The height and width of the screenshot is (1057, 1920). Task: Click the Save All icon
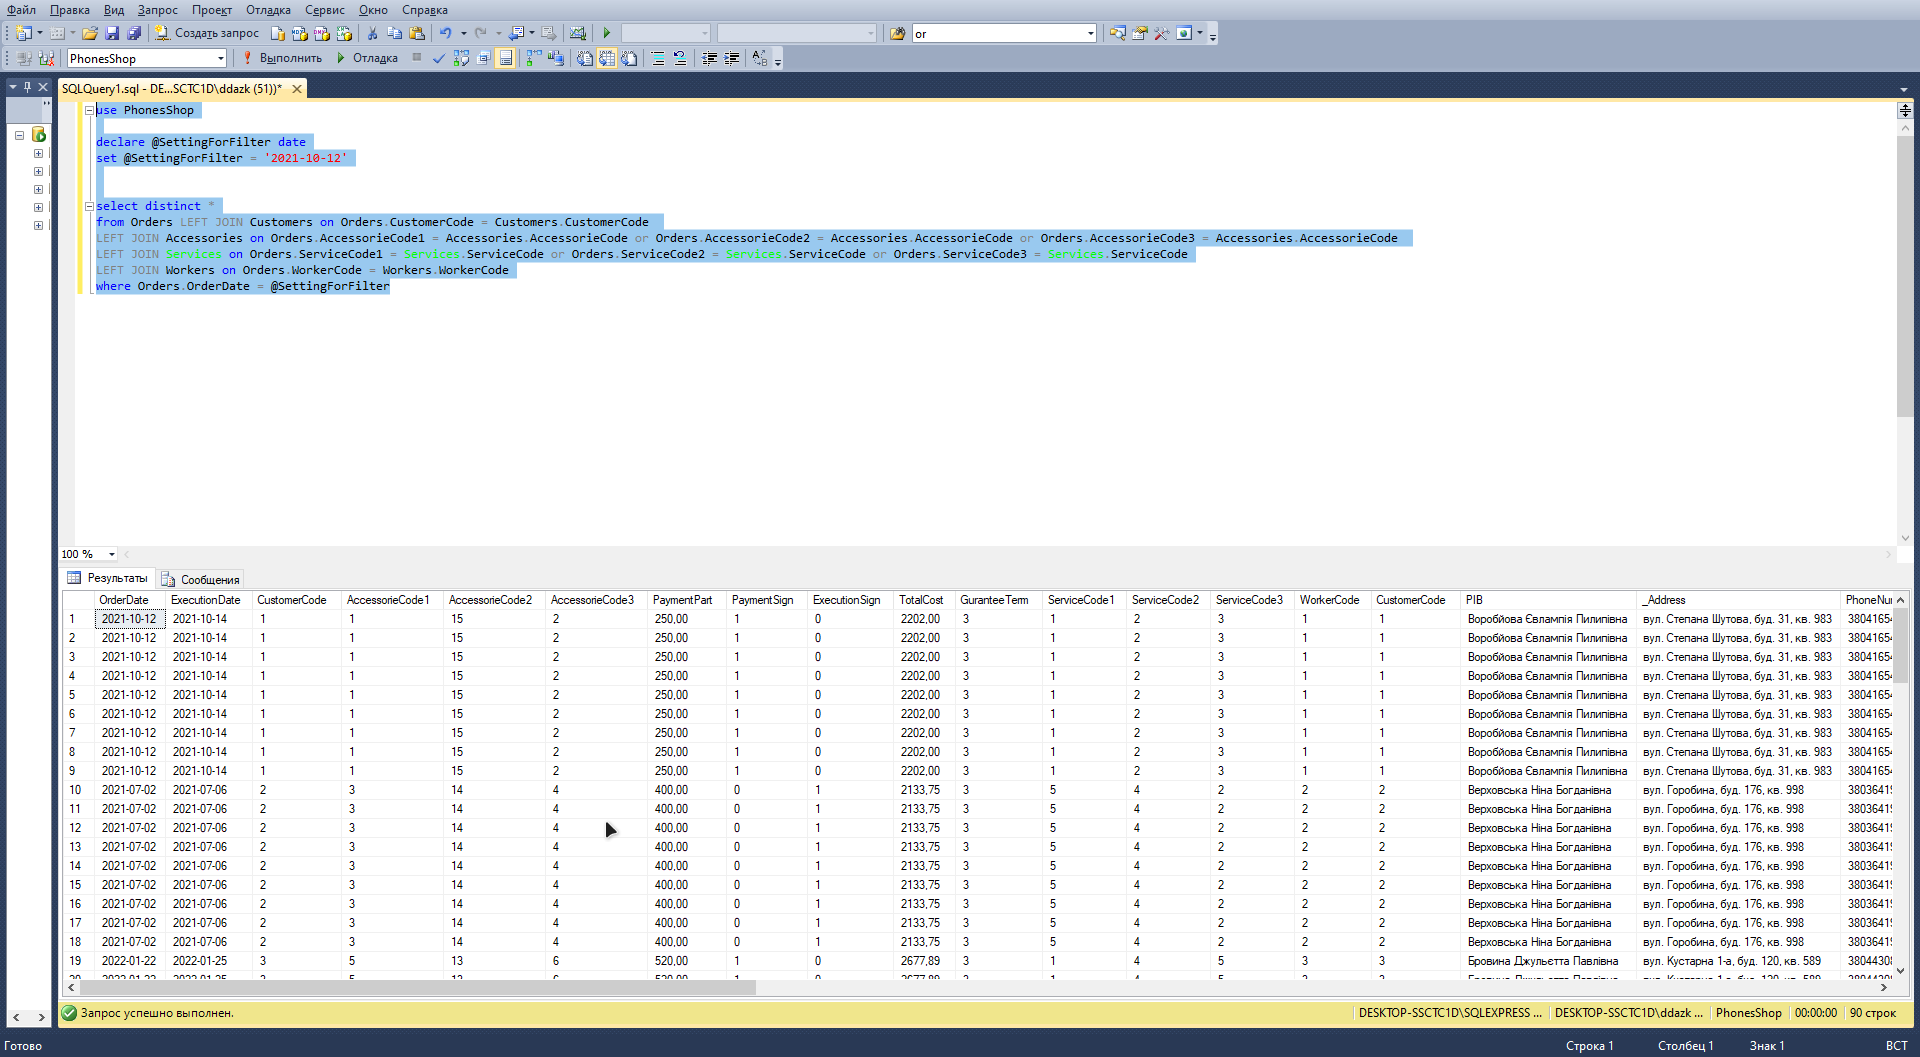point(134,33)
